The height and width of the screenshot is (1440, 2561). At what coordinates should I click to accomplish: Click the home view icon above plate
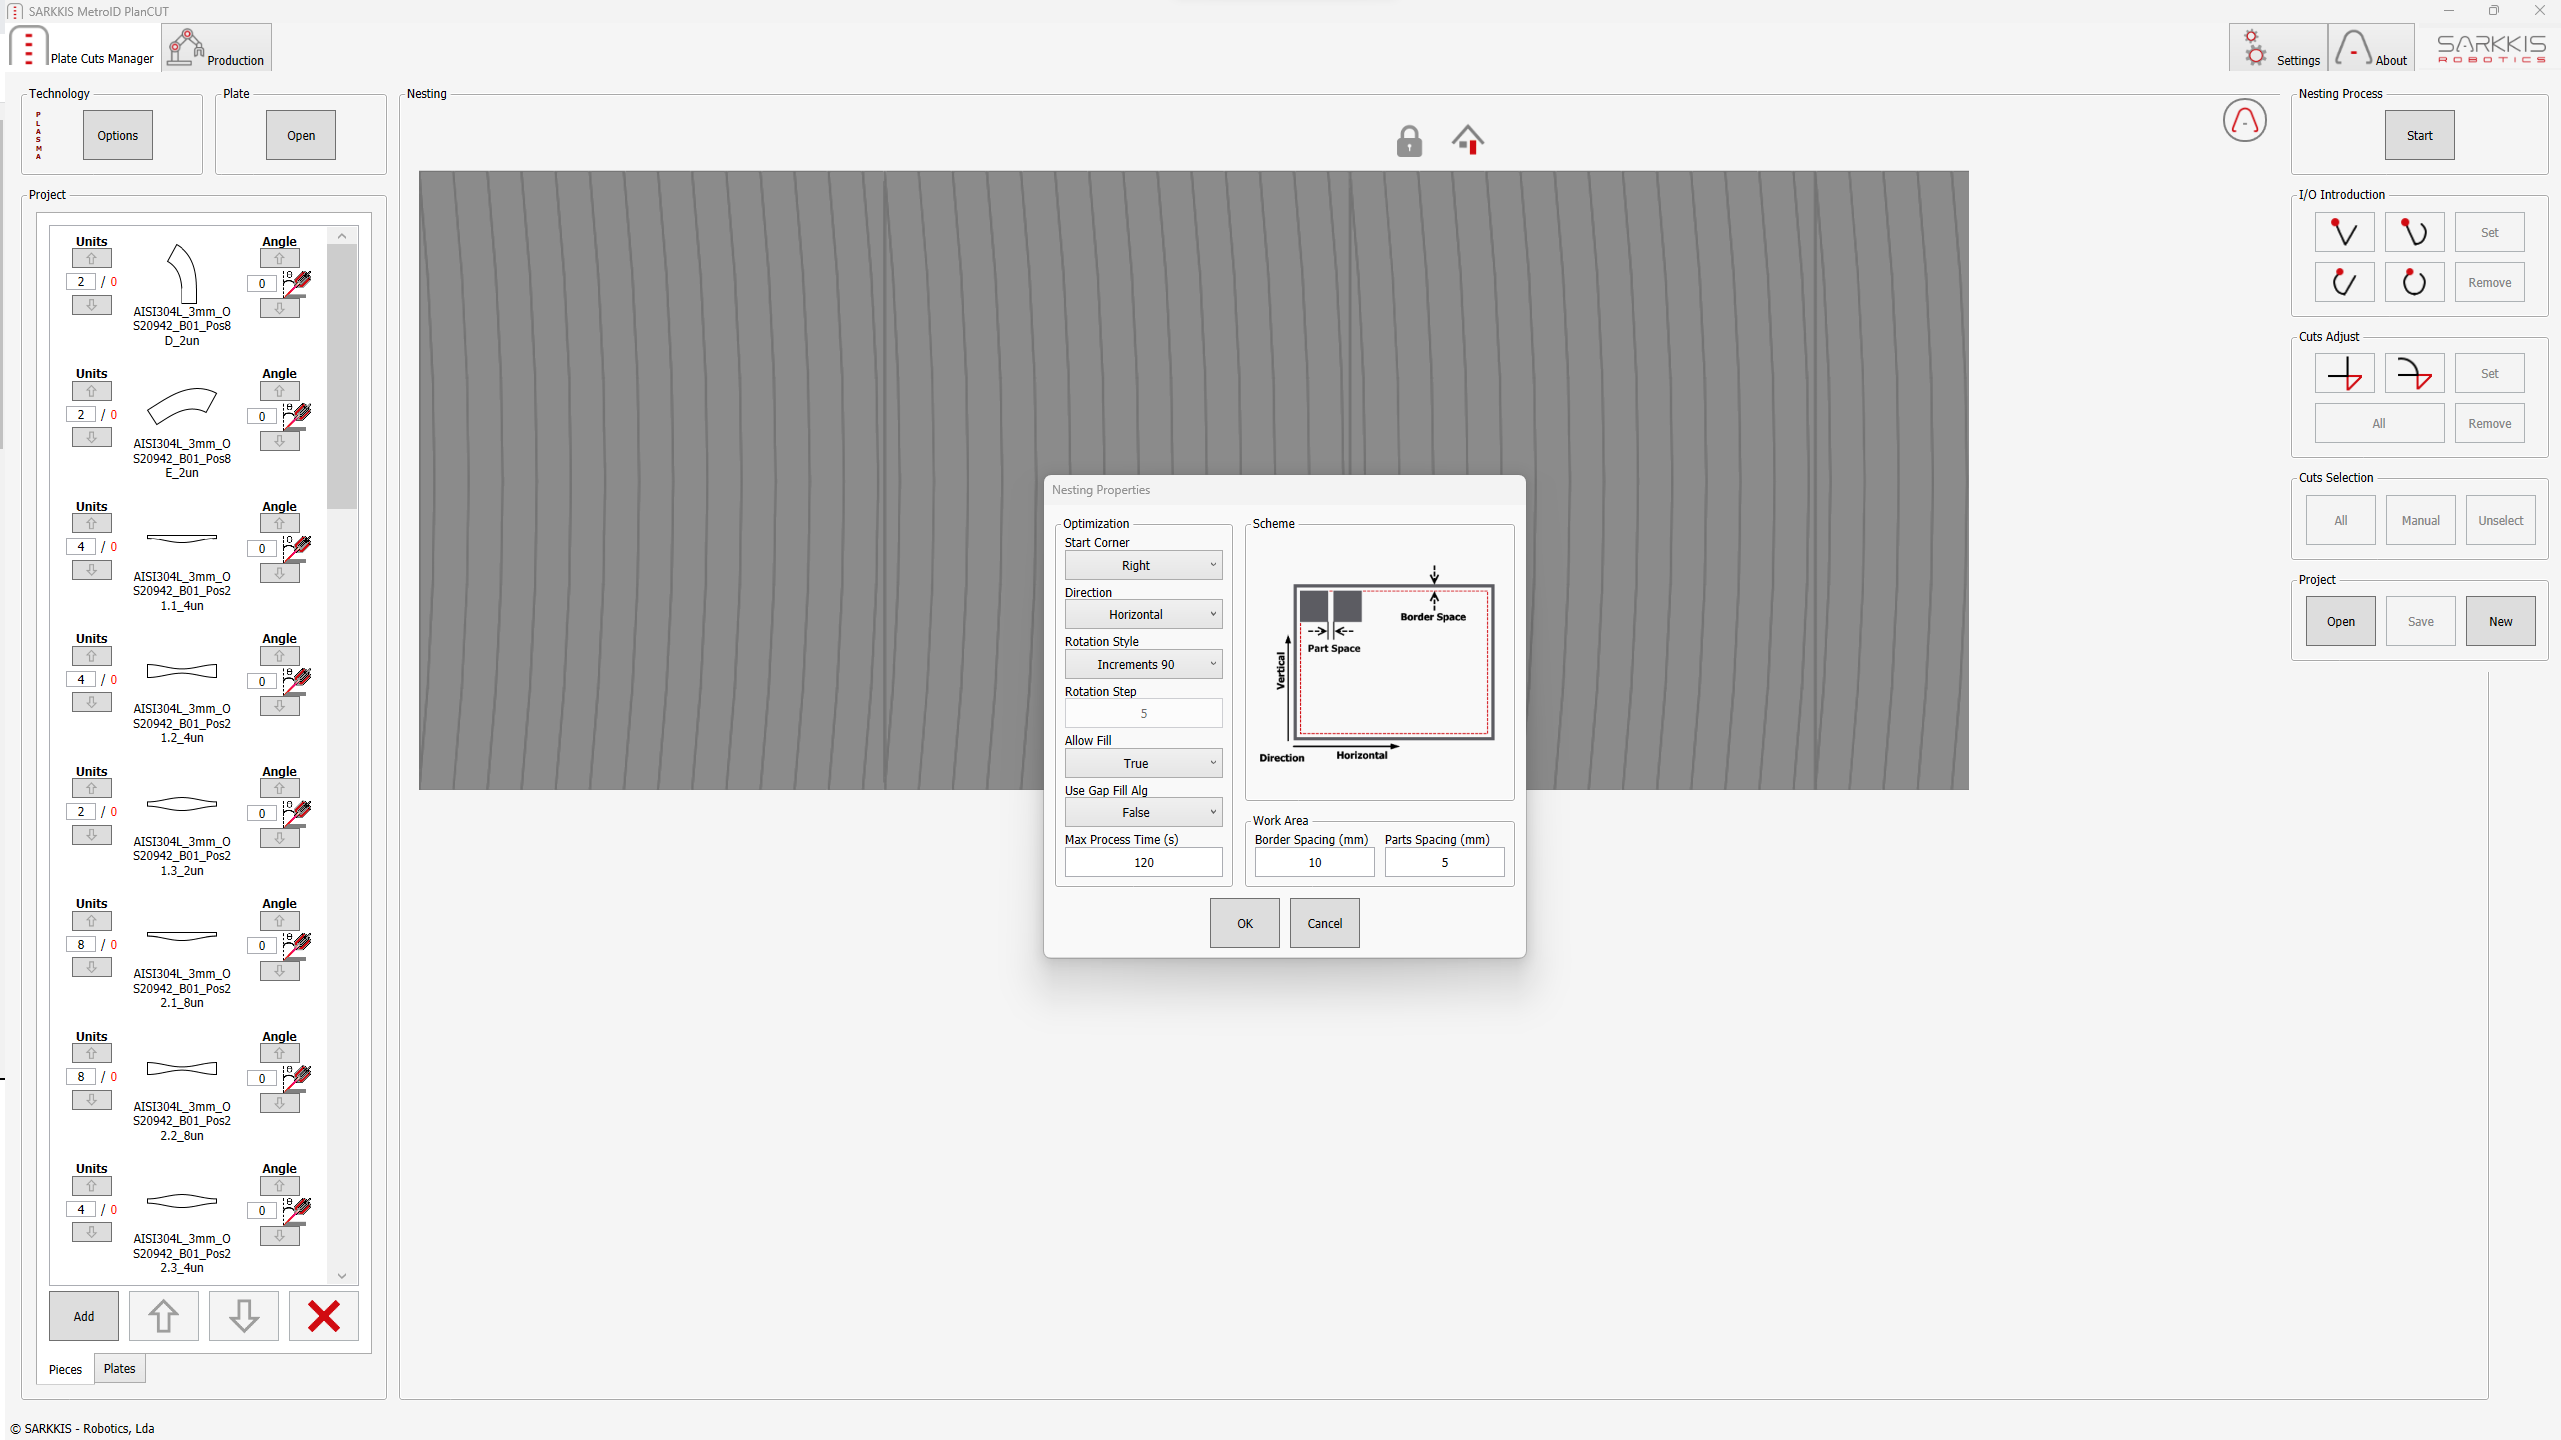tap(1468, 139)
